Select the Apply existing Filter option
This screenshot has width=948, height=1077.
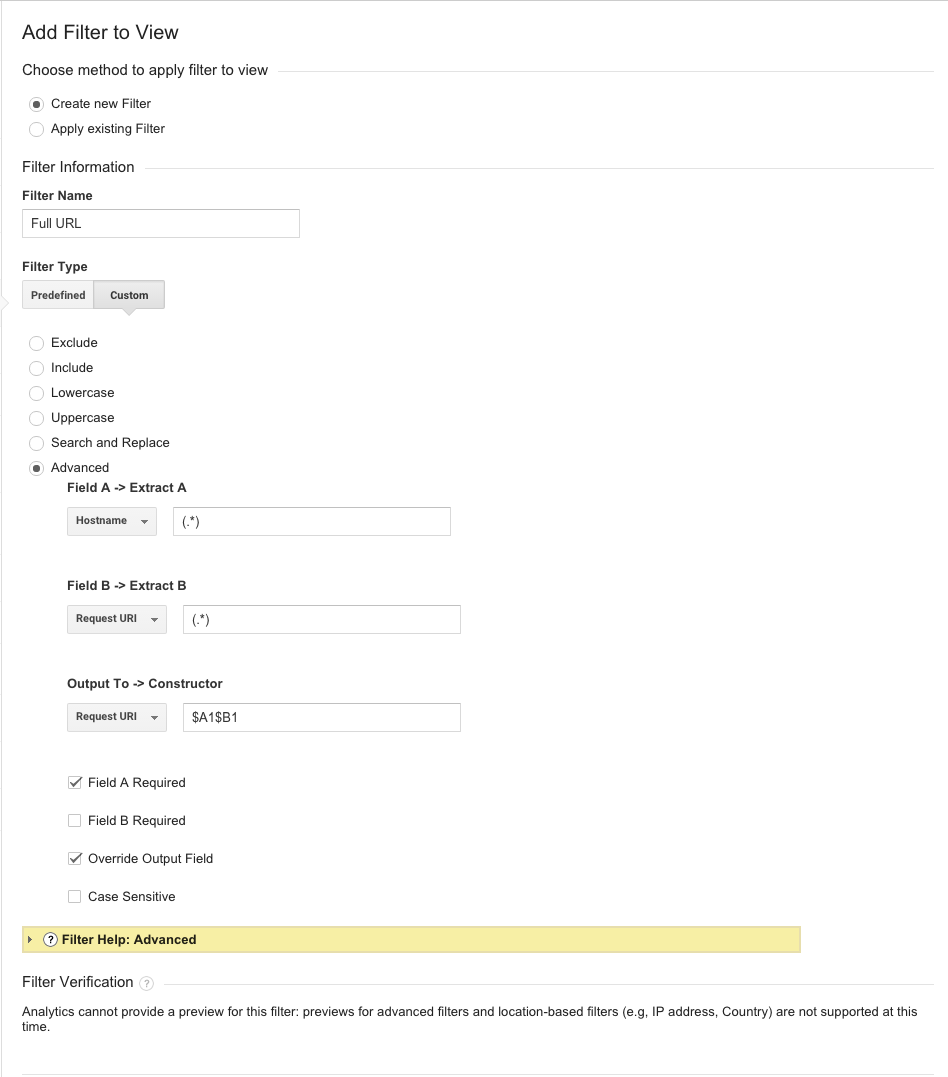click(37, 129)
